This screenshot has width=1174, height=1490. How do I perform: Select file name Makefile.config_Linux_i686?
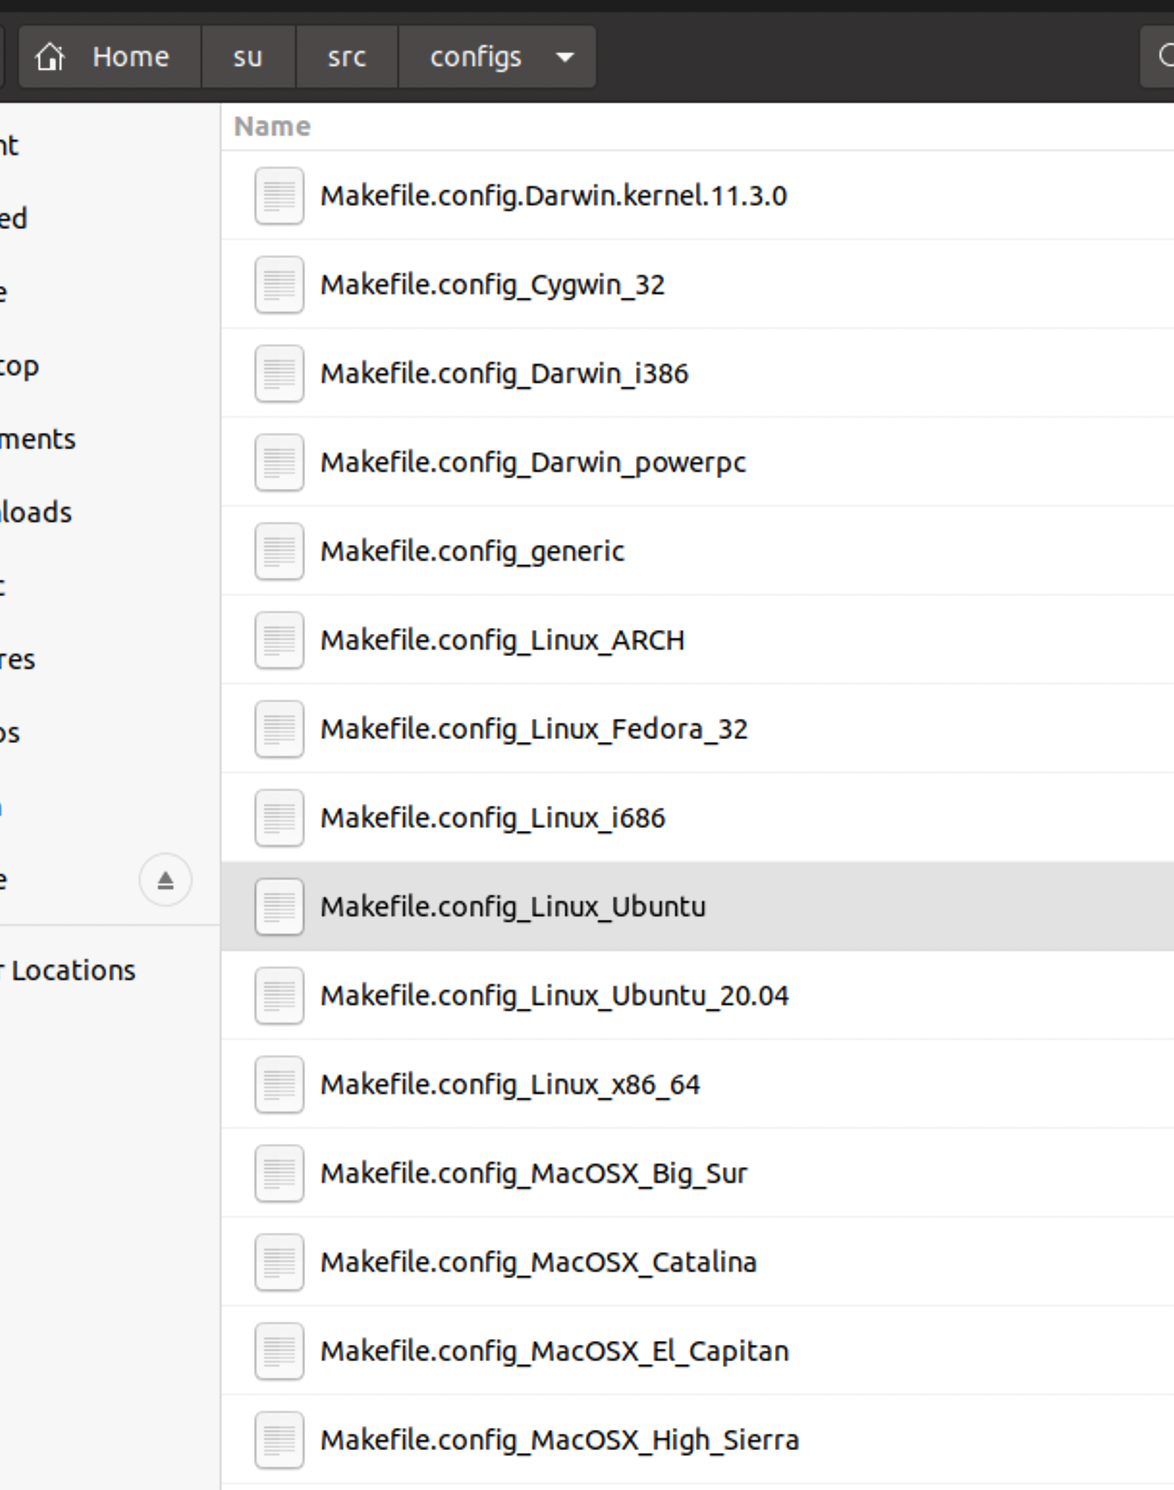point(492,818)
